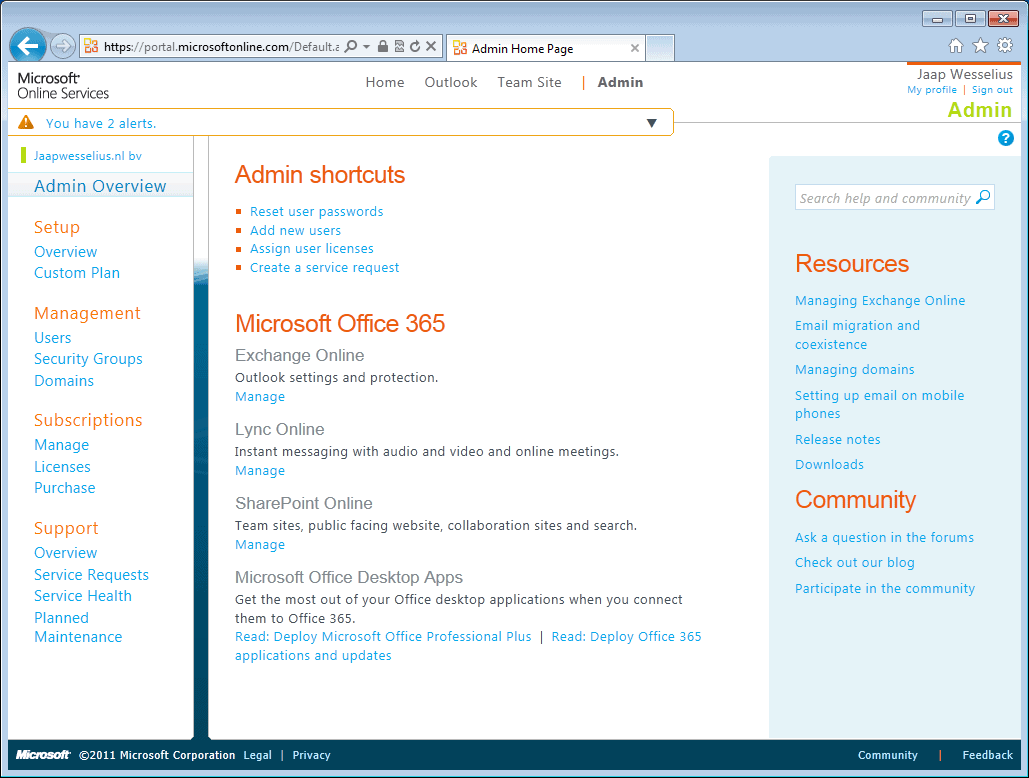Screen dimensions: 1029x778
Task: Click the Reset user passwords shortcut
Action: tap(316, 212)
